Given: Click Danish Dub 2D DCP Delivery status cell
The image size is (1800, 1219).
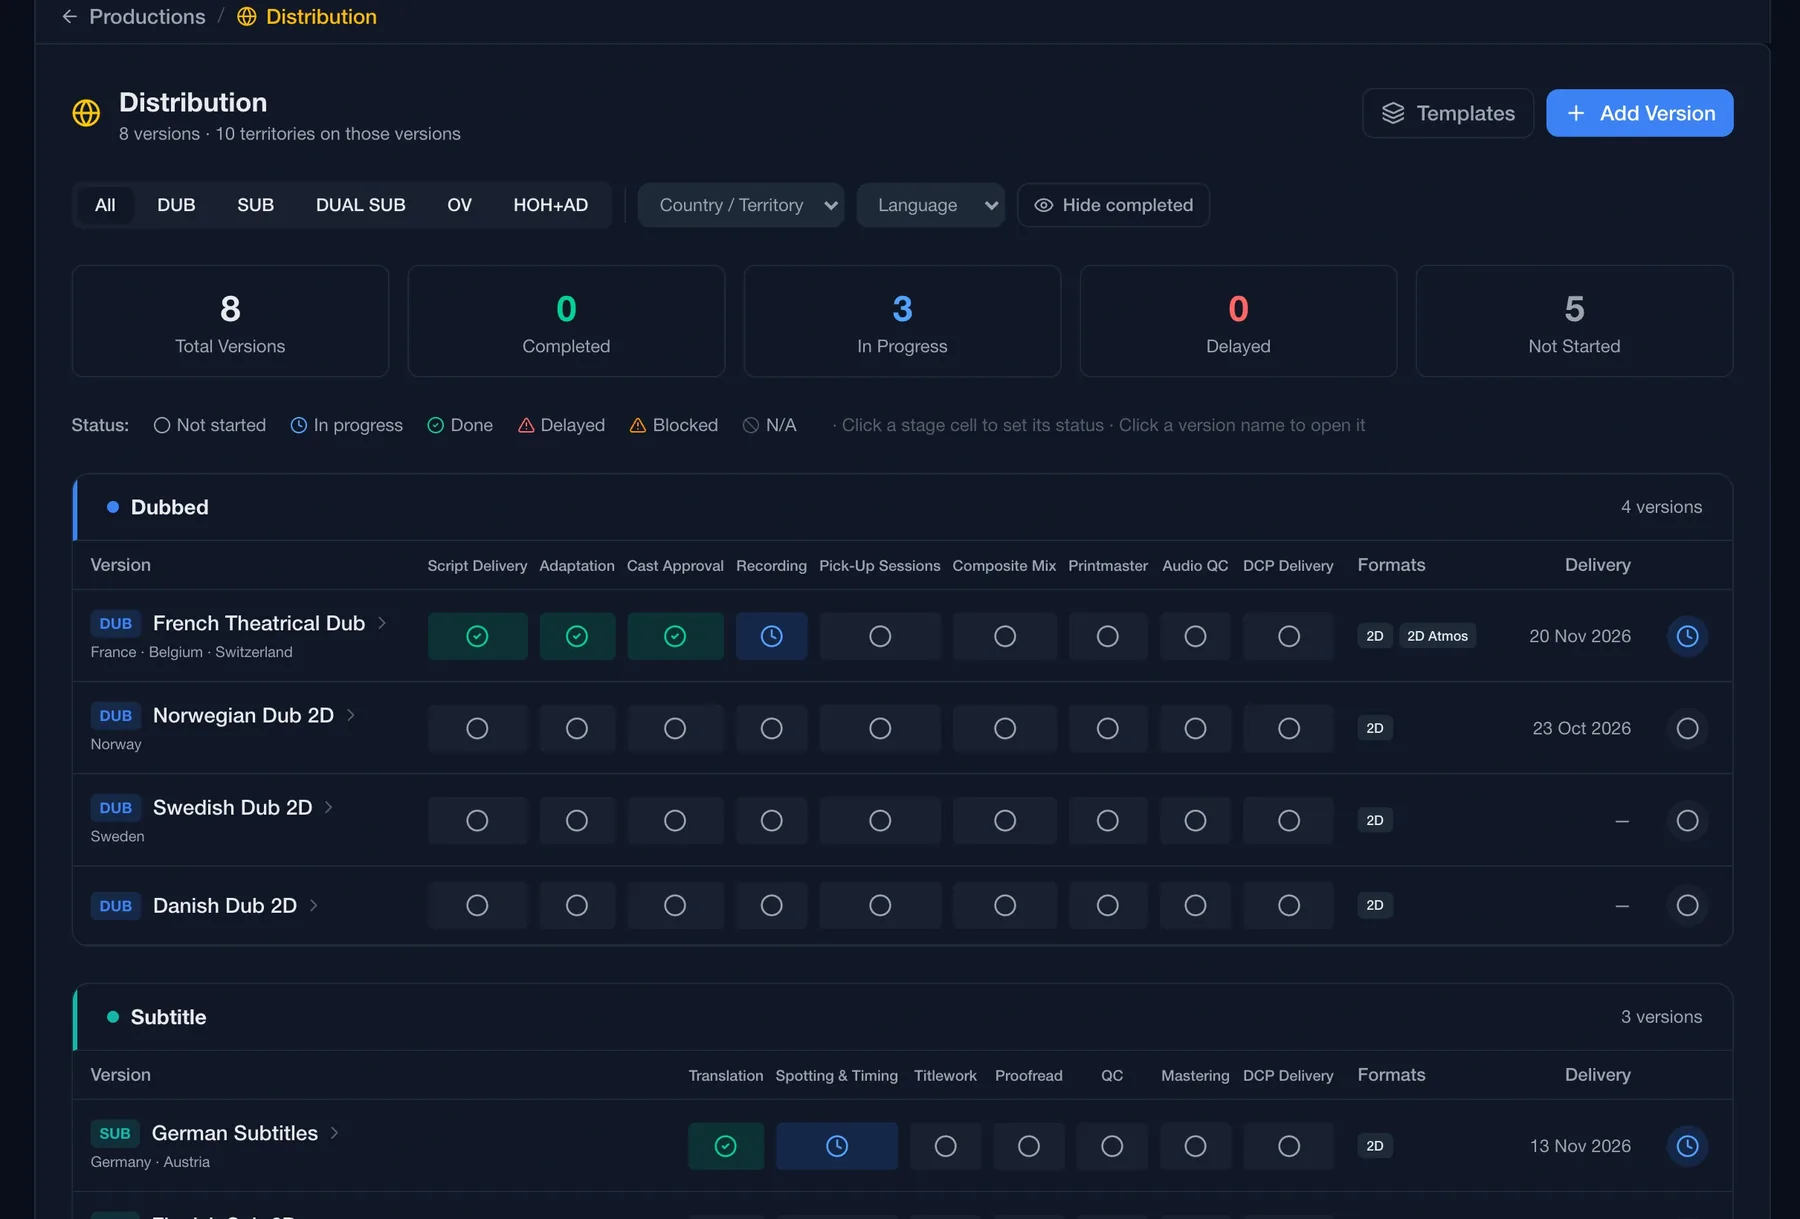Looking at the screenshot, I should (1288, 905).
